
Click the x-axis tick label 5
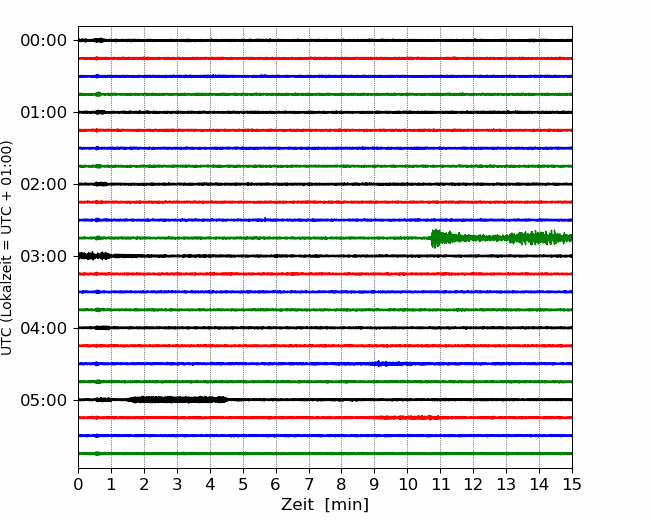coord(243,484)
